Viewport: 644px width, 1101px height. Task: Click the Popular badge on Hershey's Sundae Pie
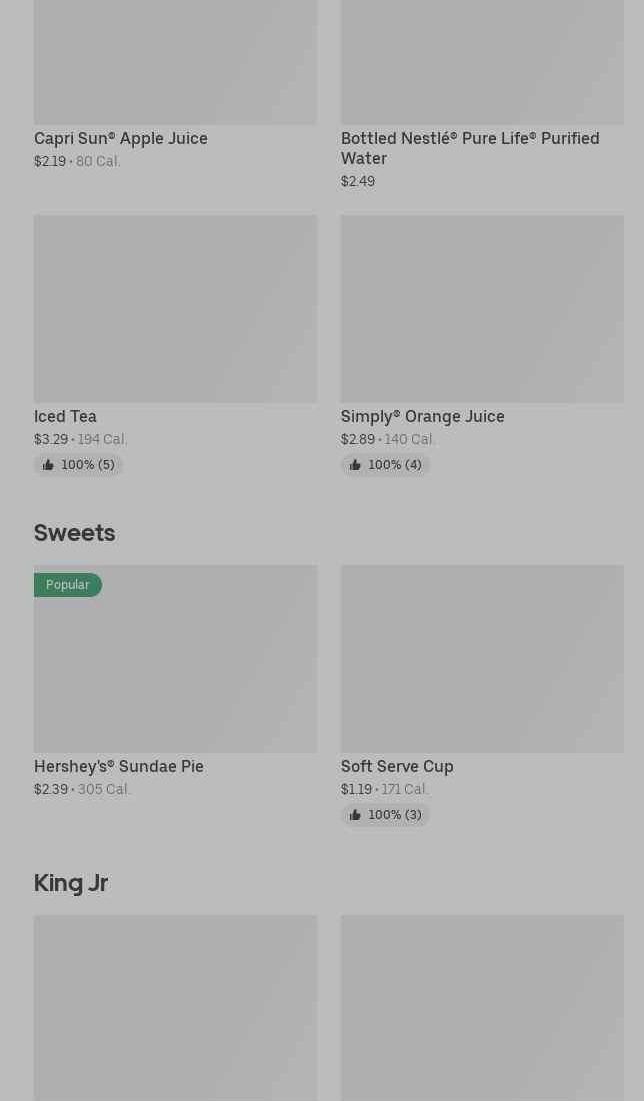coord(67,585)
